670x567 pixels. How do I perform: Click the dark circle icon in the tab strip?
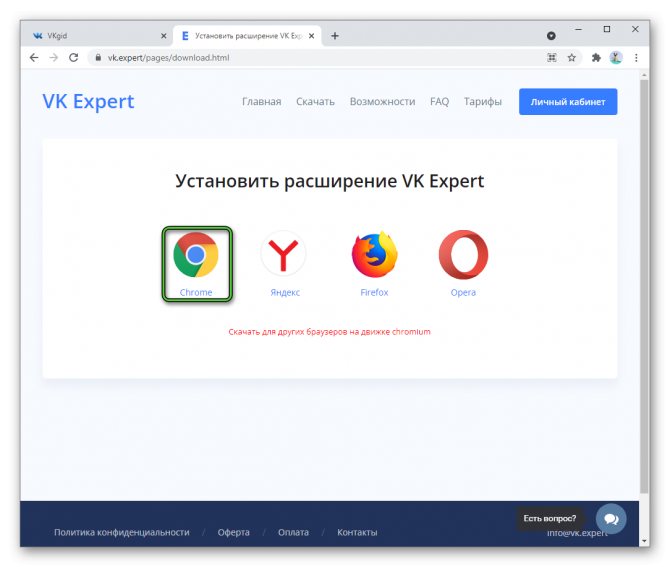551,36
